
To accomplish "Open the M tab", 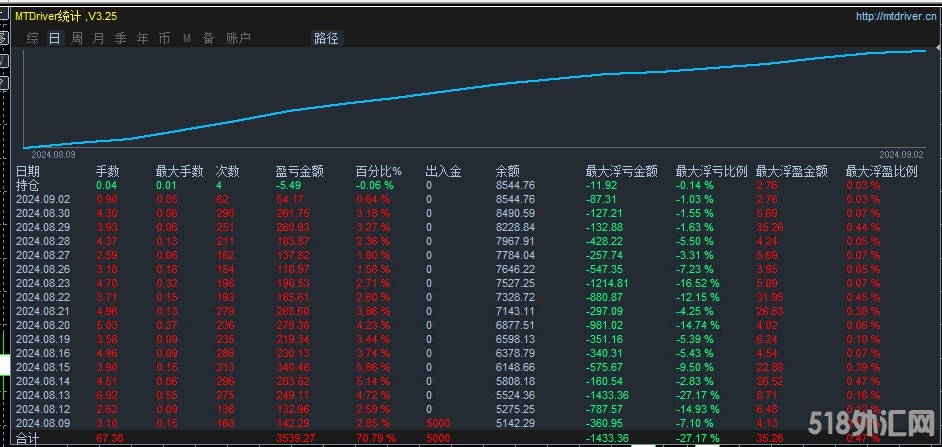I will pyautogui.click(x=187, y=38).
